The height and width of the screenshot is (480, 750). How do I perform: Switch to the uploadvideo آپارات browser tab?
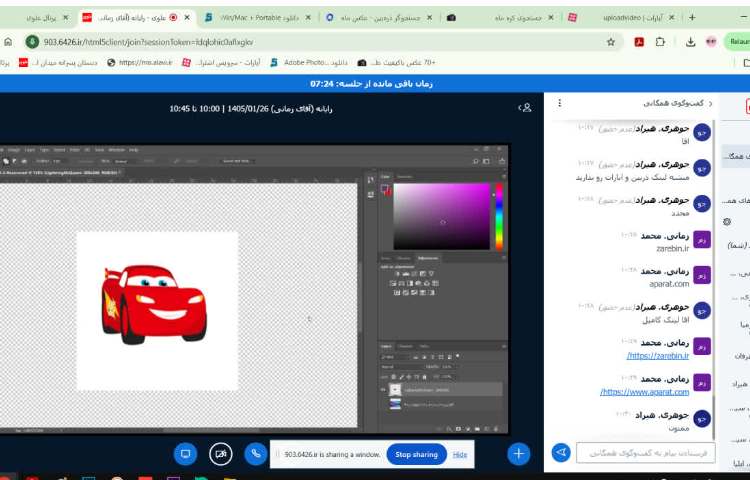point(623,18)
